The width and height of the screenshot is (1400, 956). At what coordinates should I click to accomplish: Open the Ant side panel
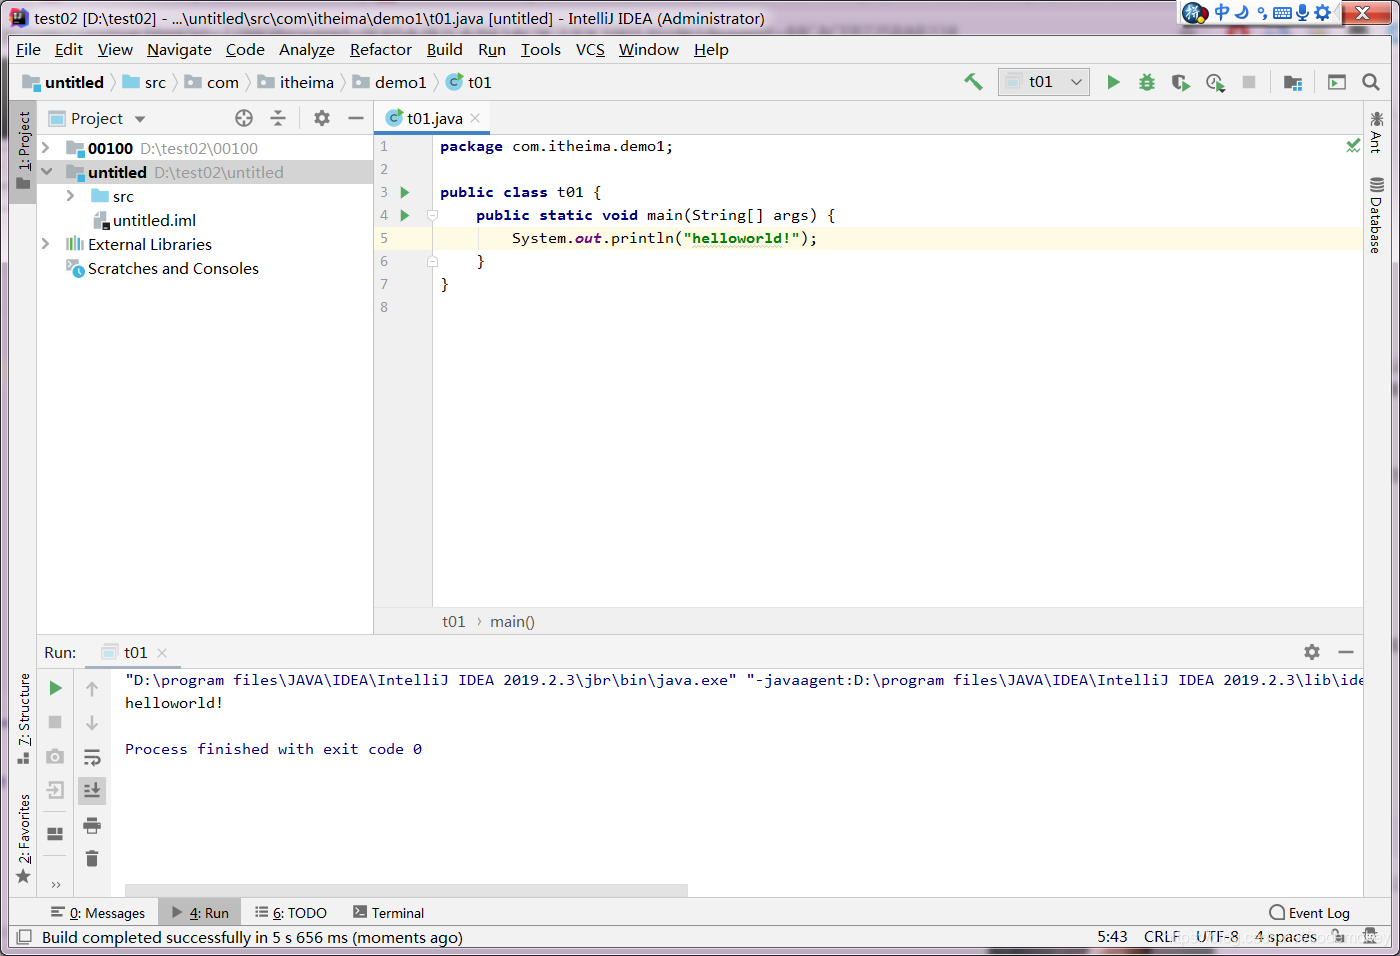[x=1377, y=132]
